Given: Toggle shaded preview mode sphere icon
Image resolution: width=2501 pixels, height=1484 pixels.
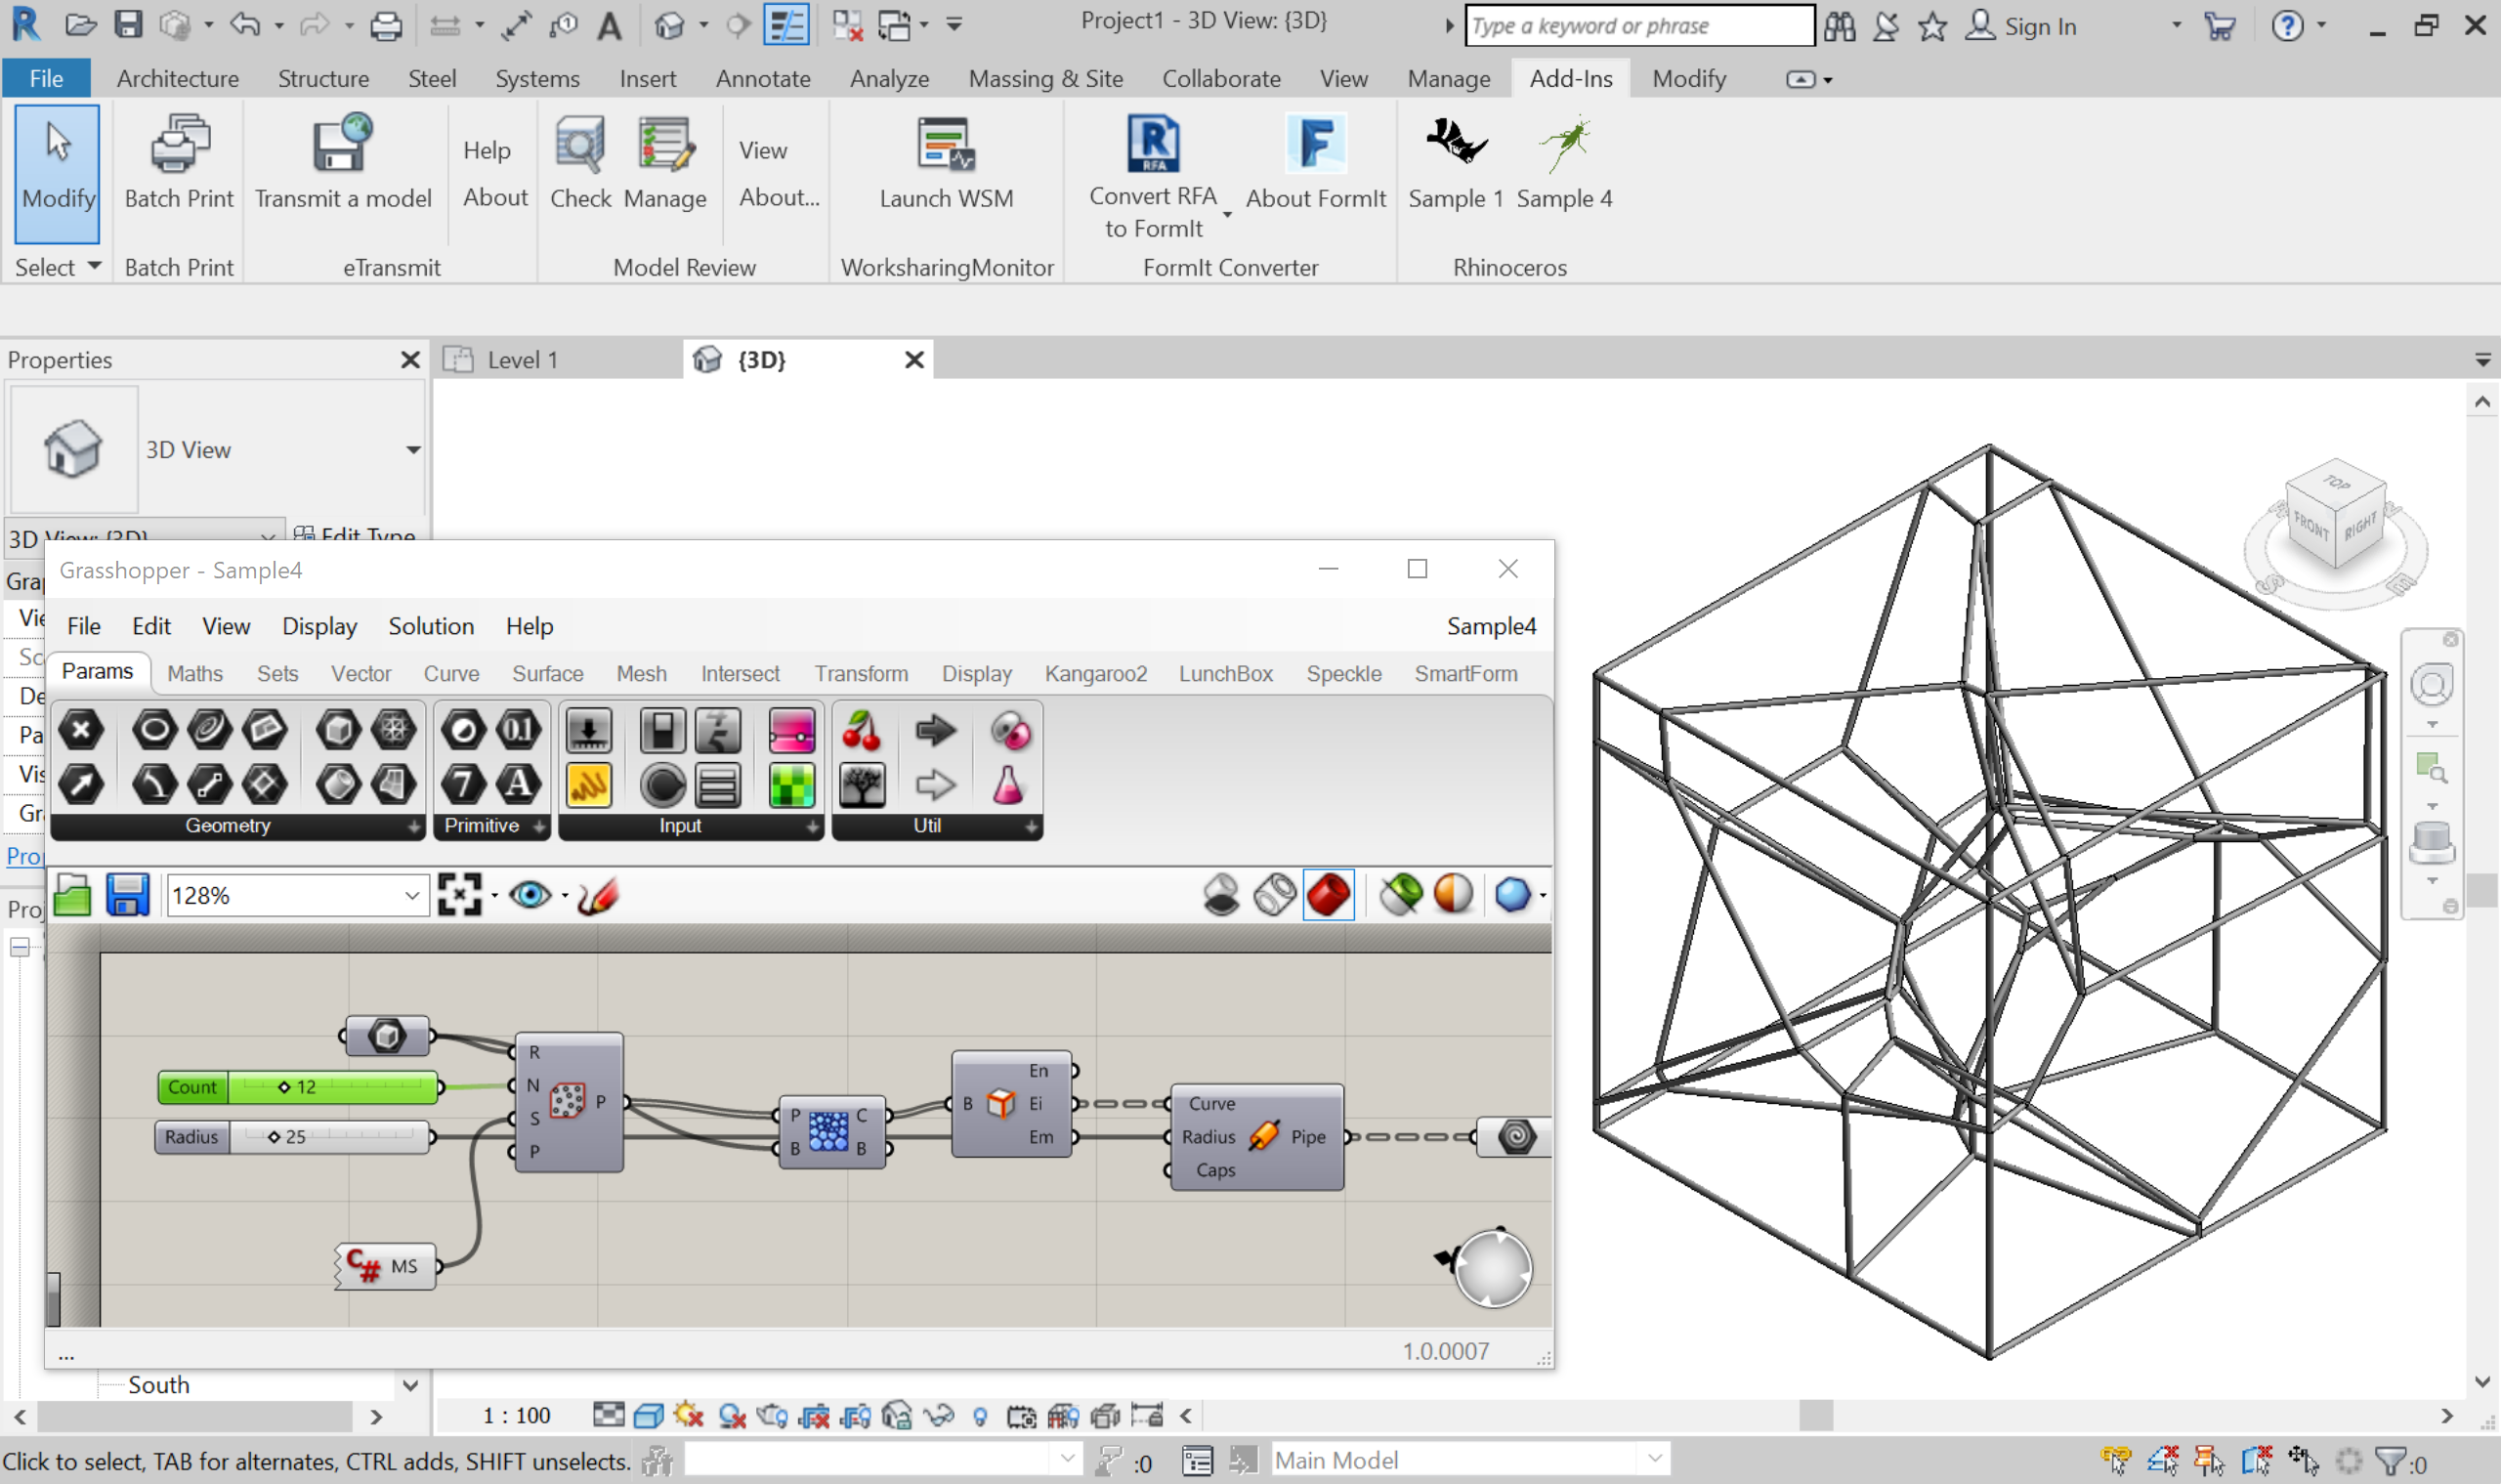Looking at the screenshot, I should (x=1453, y=895).
